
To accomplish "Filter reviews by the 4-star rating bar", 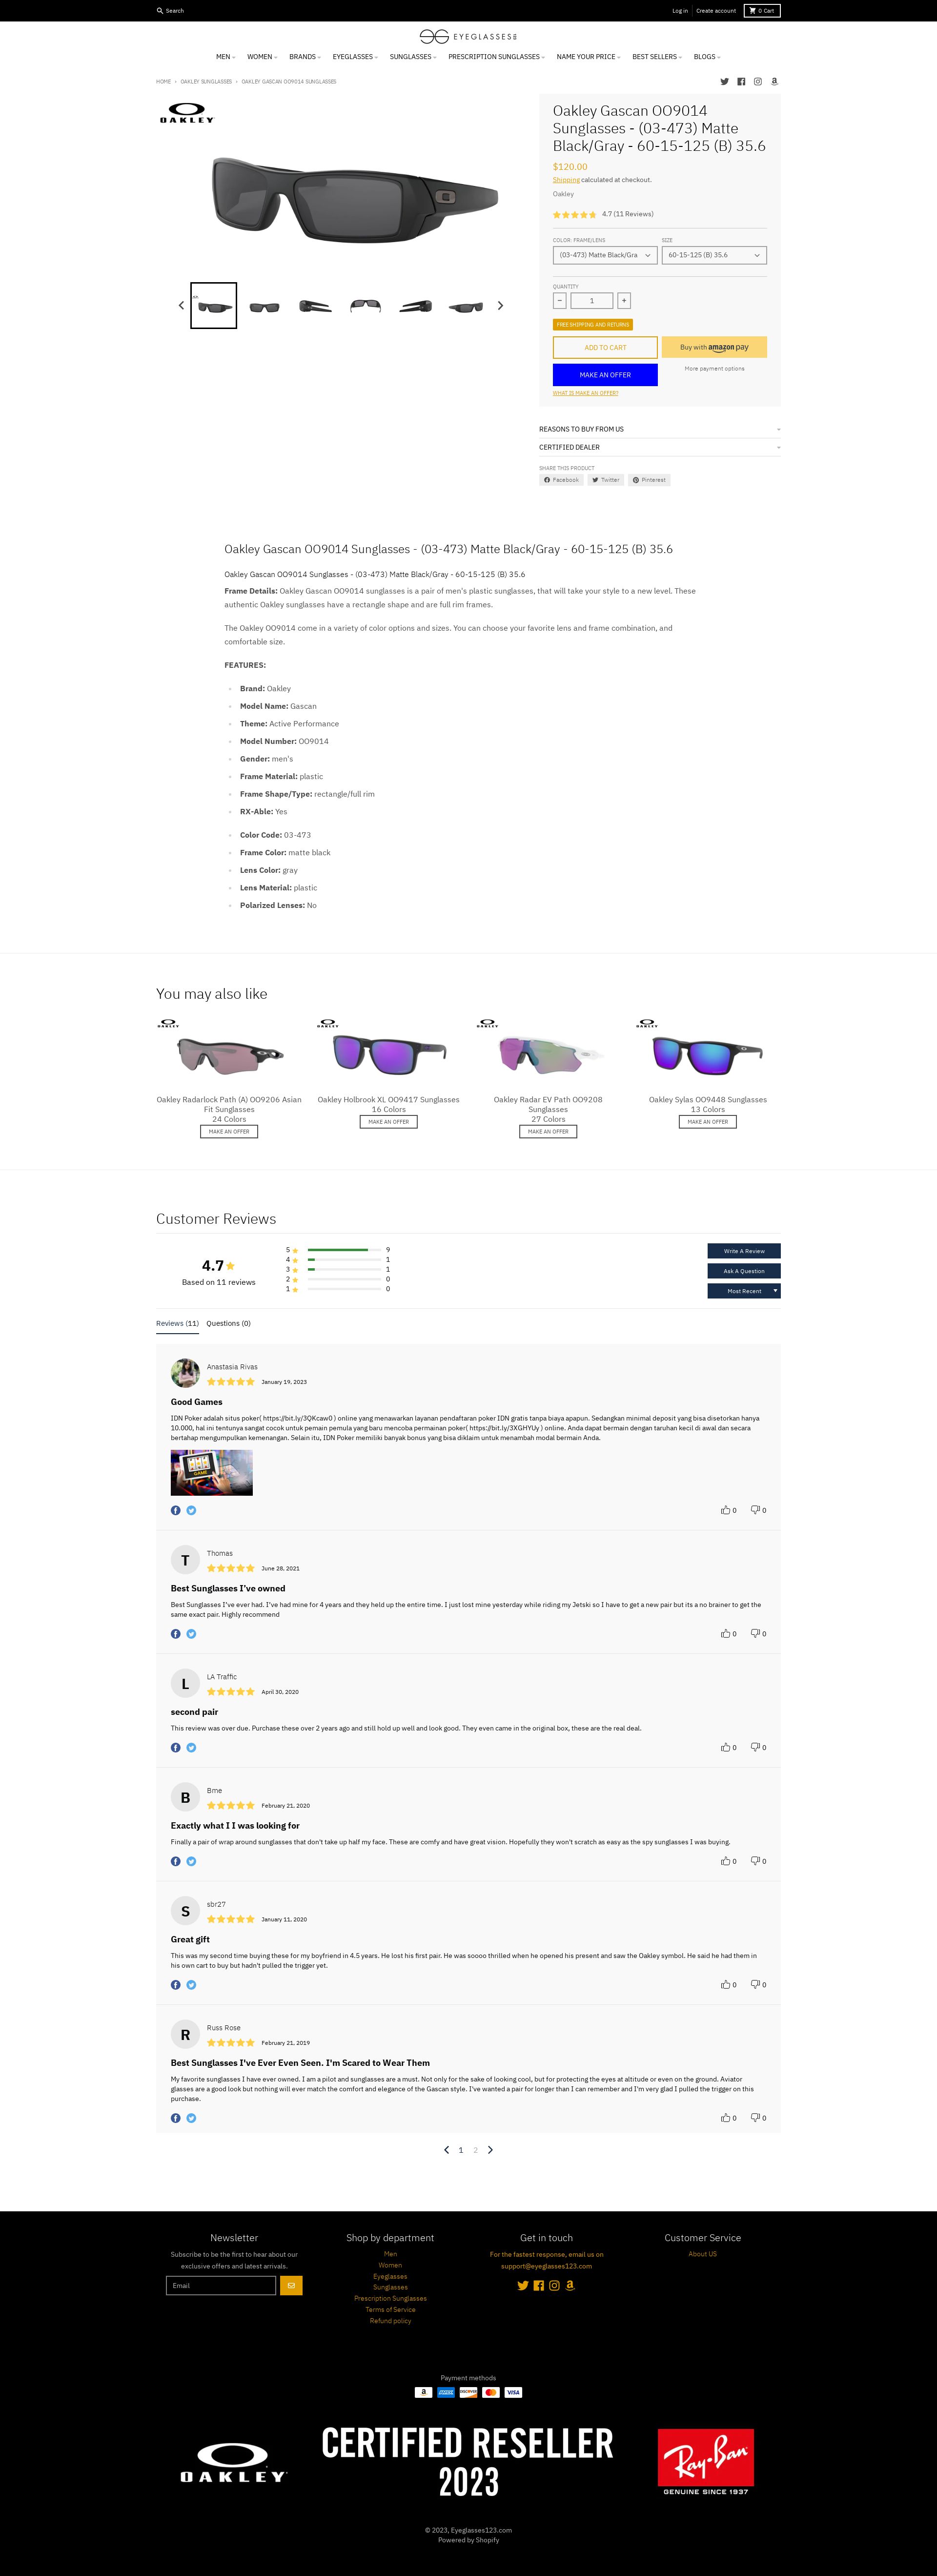I will 345,1260.
